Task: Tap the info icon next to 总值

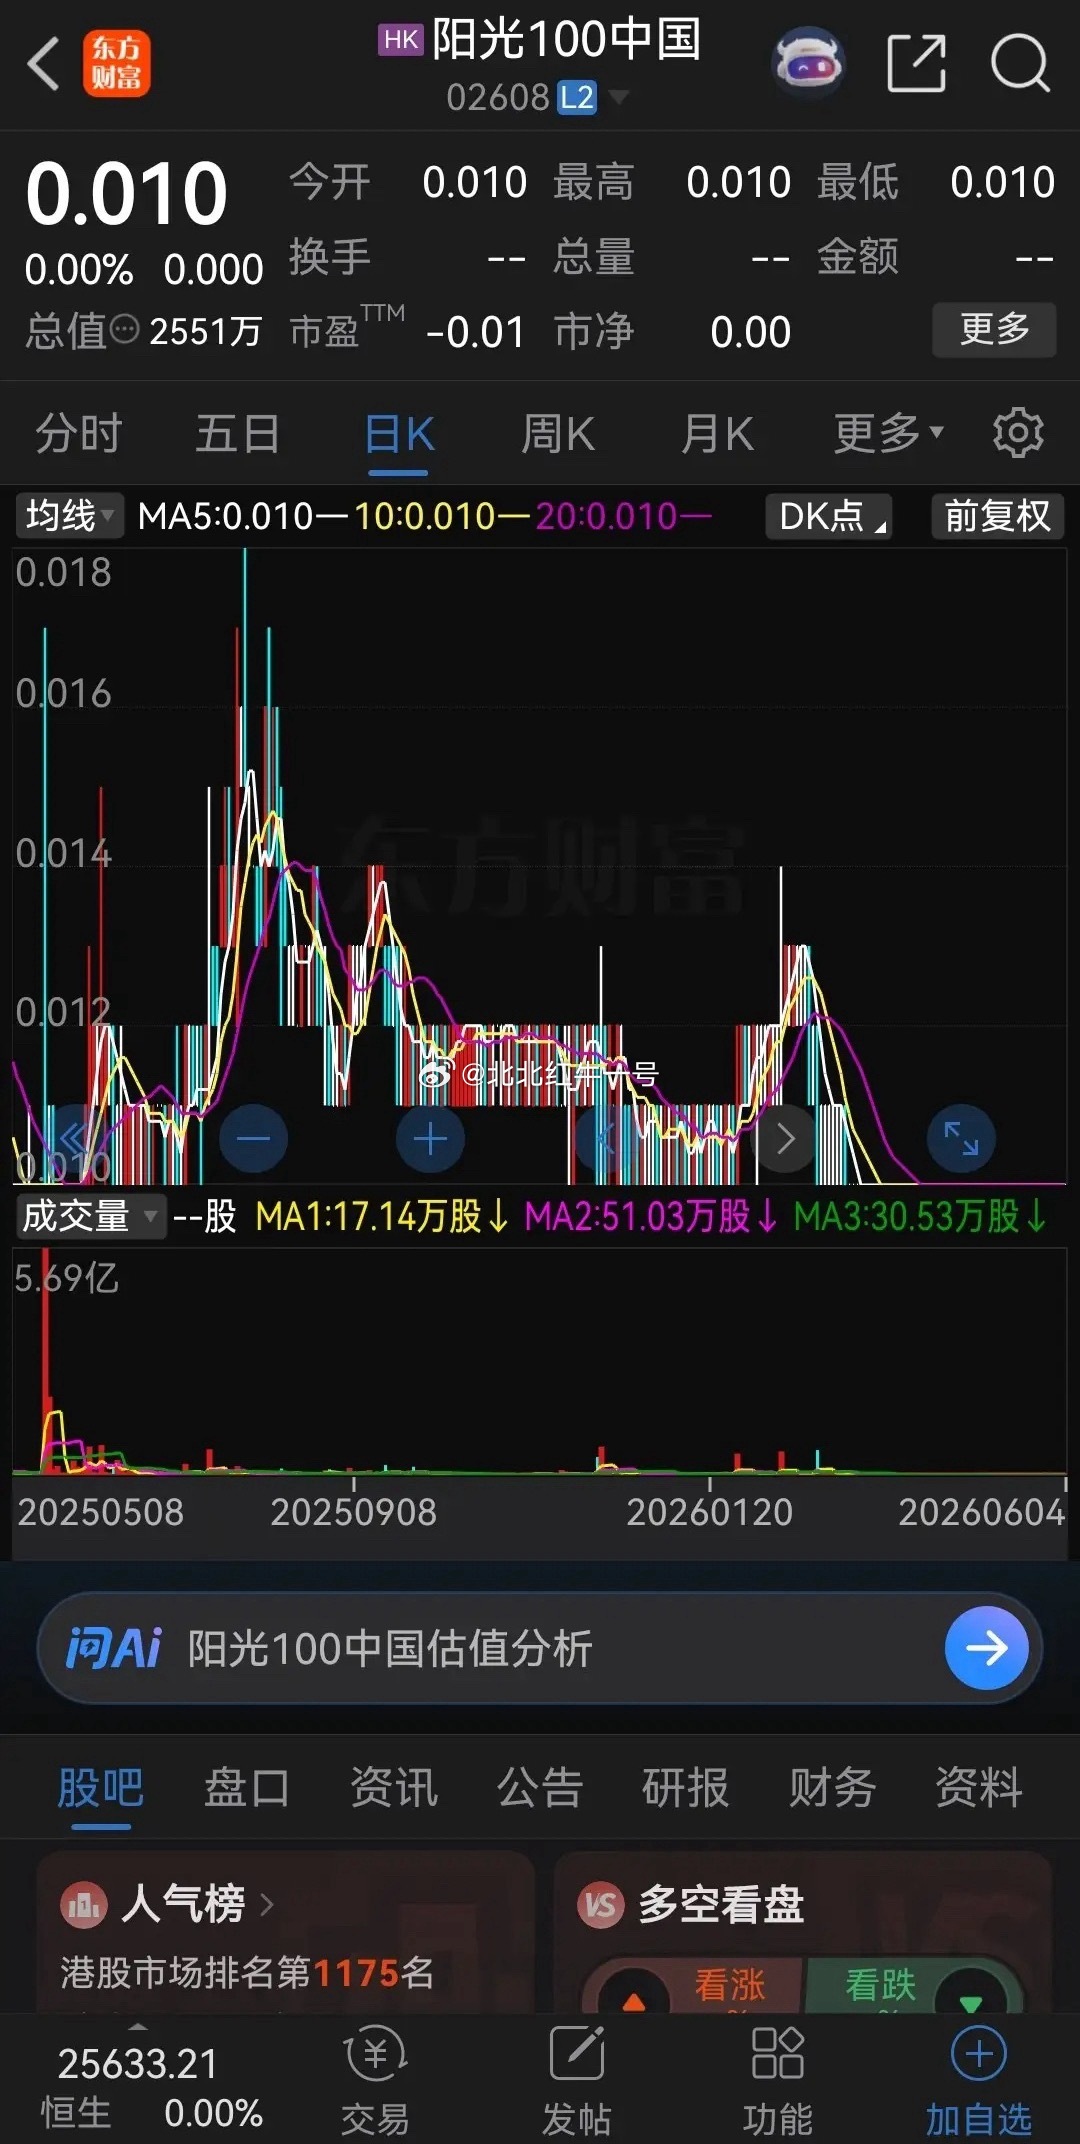Action: pos(124,329)
